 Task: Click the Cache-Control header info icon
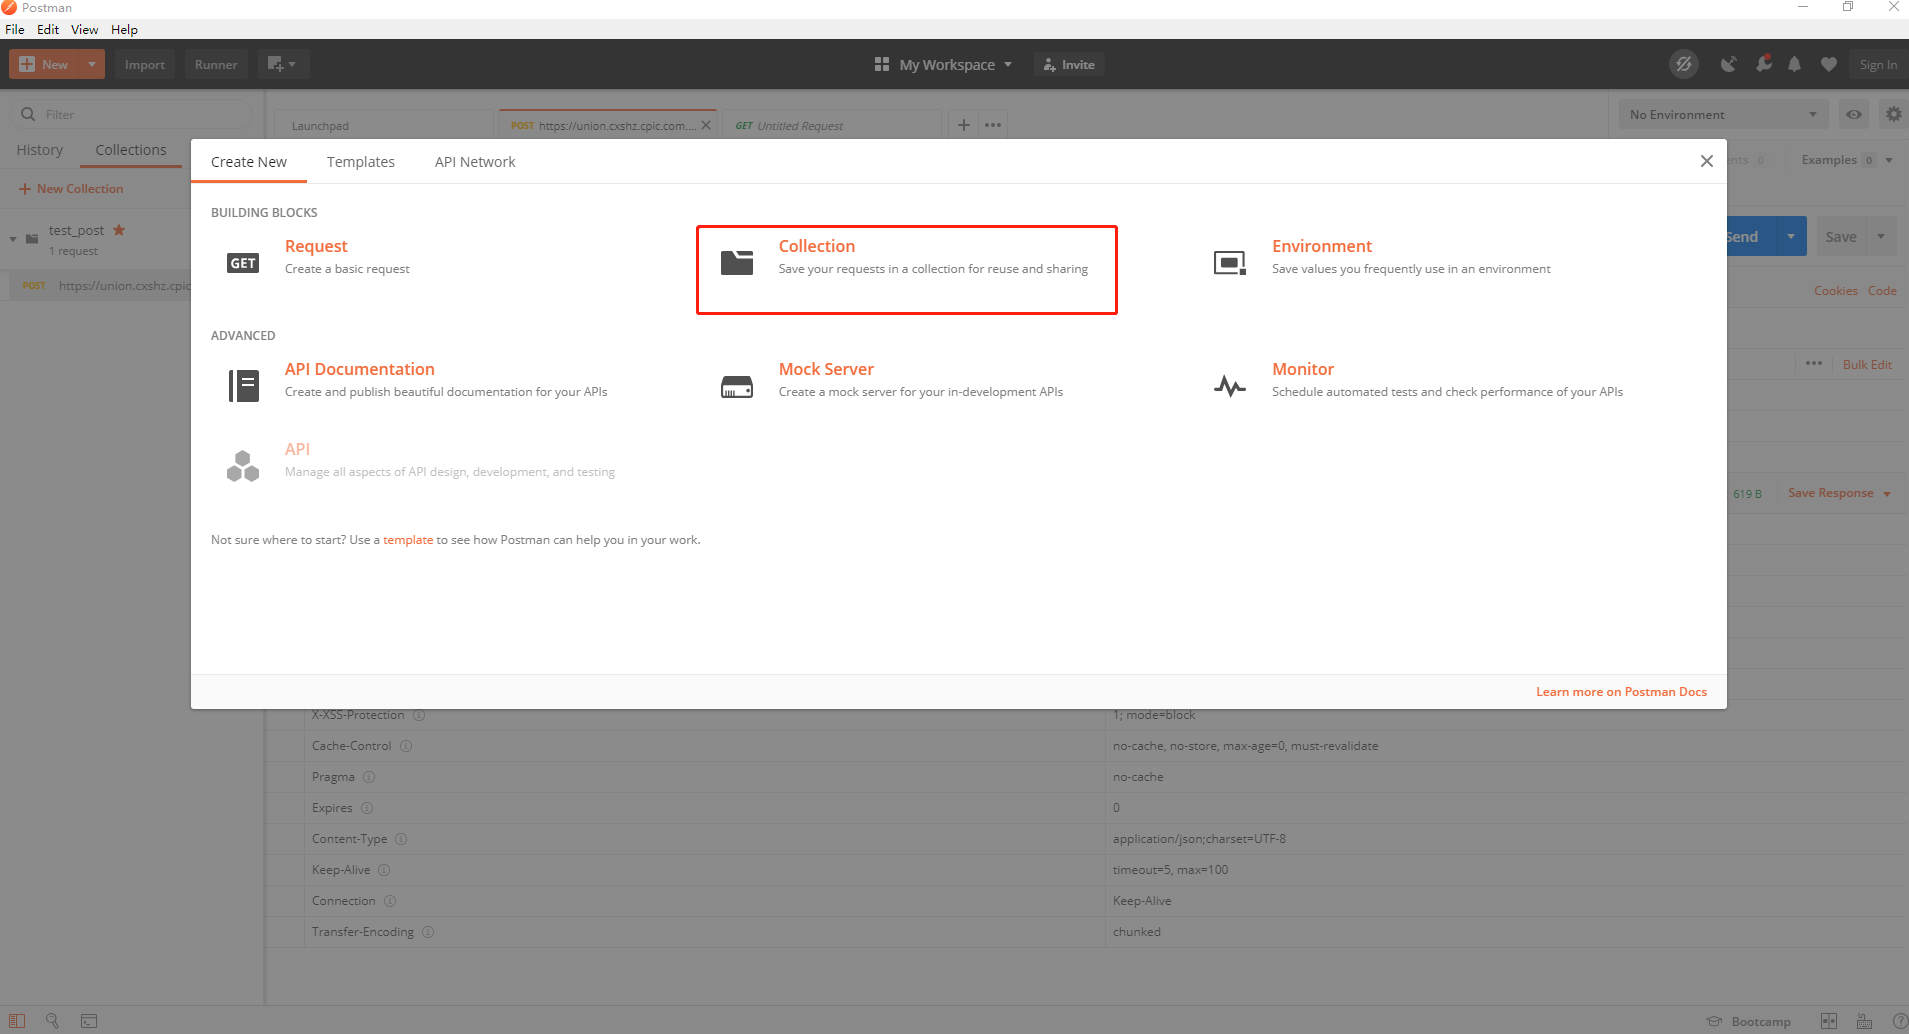point(406,746)
